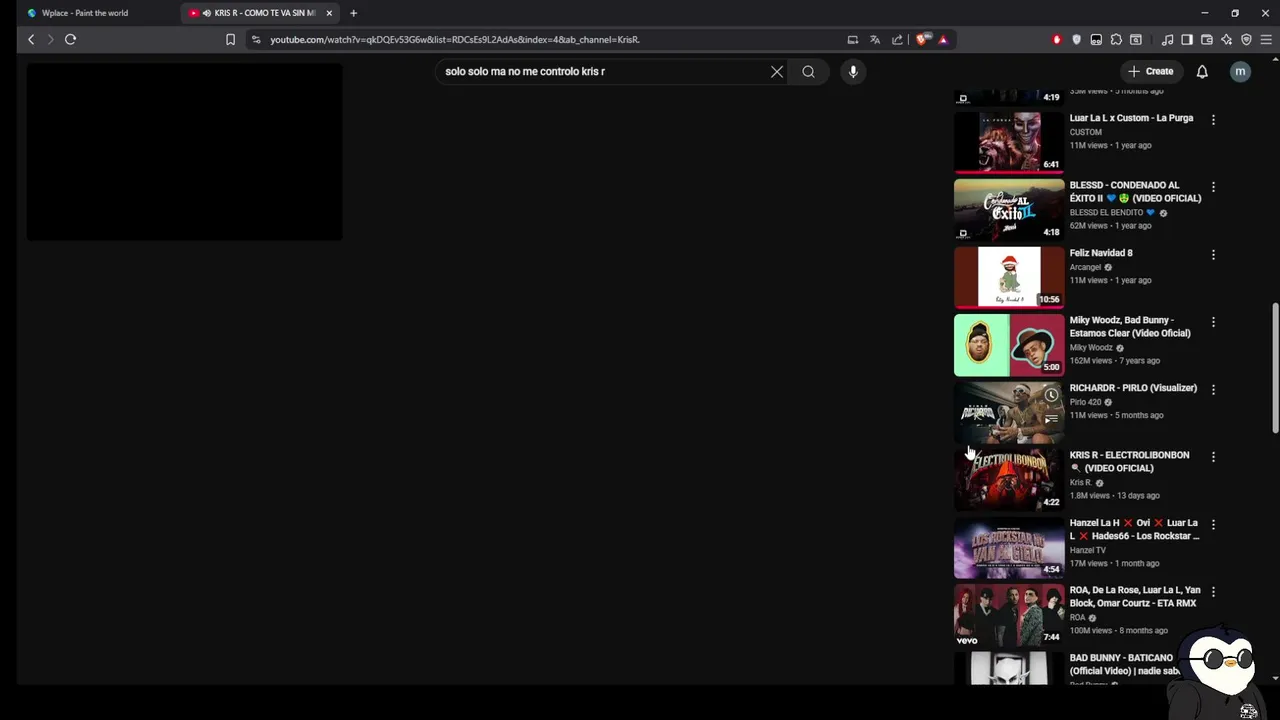Open the Brave Wallet icon

1207,39
